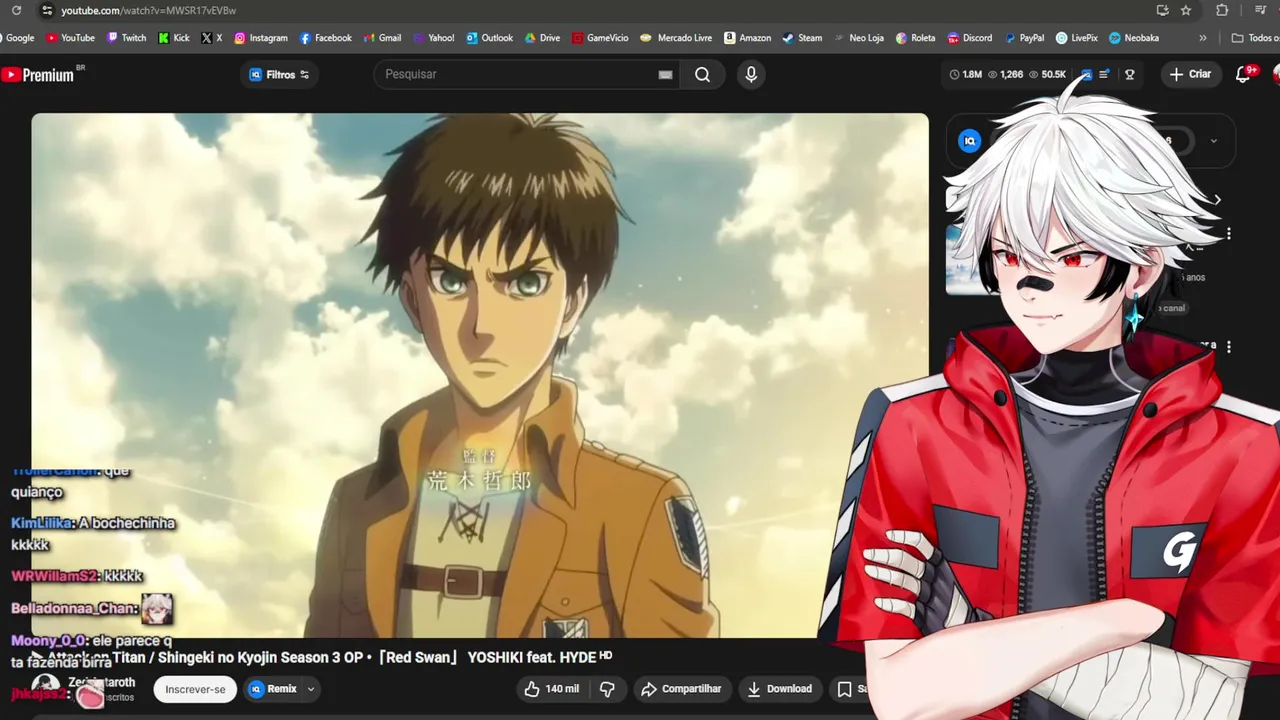
Task: Reload the page in browser
Action: 14,10
